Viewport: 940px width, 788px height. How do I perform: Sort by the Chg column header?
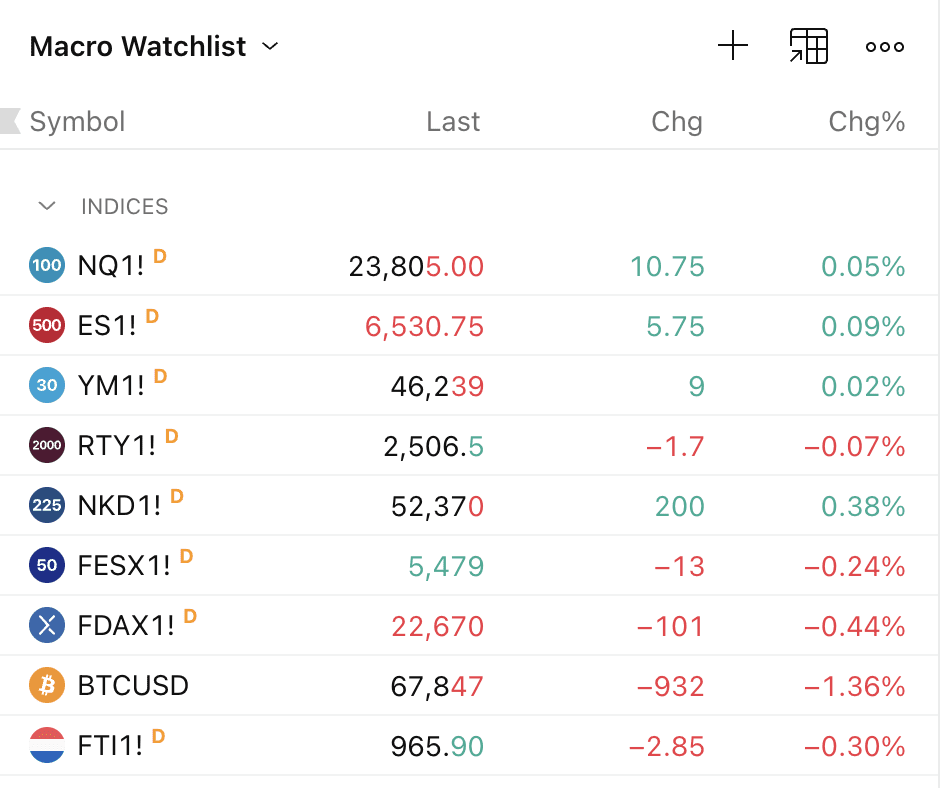(677, 122)
